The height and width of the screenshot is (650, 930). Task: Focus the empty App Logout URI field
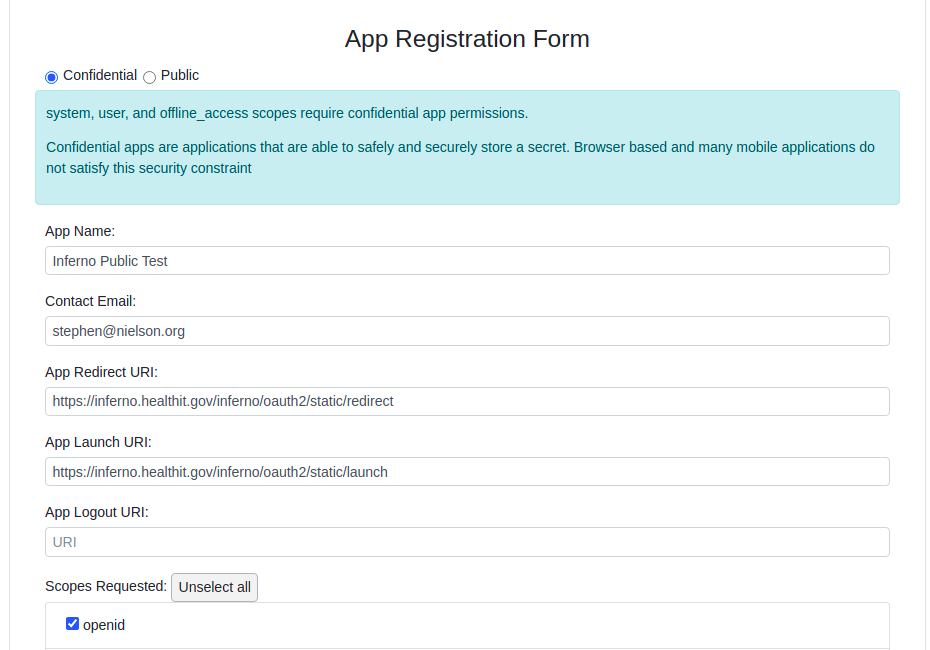click(x=467, y=542)
